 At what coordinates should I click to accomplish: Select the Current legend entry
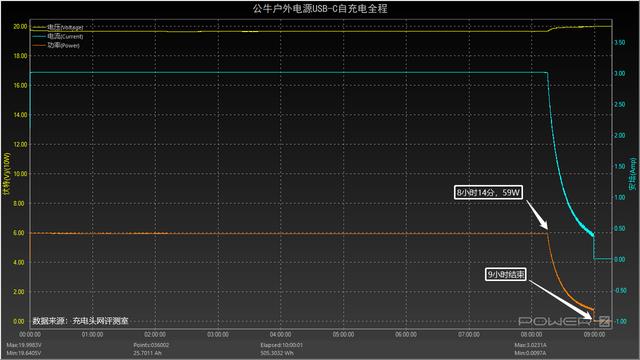click(x=58, y=36)
